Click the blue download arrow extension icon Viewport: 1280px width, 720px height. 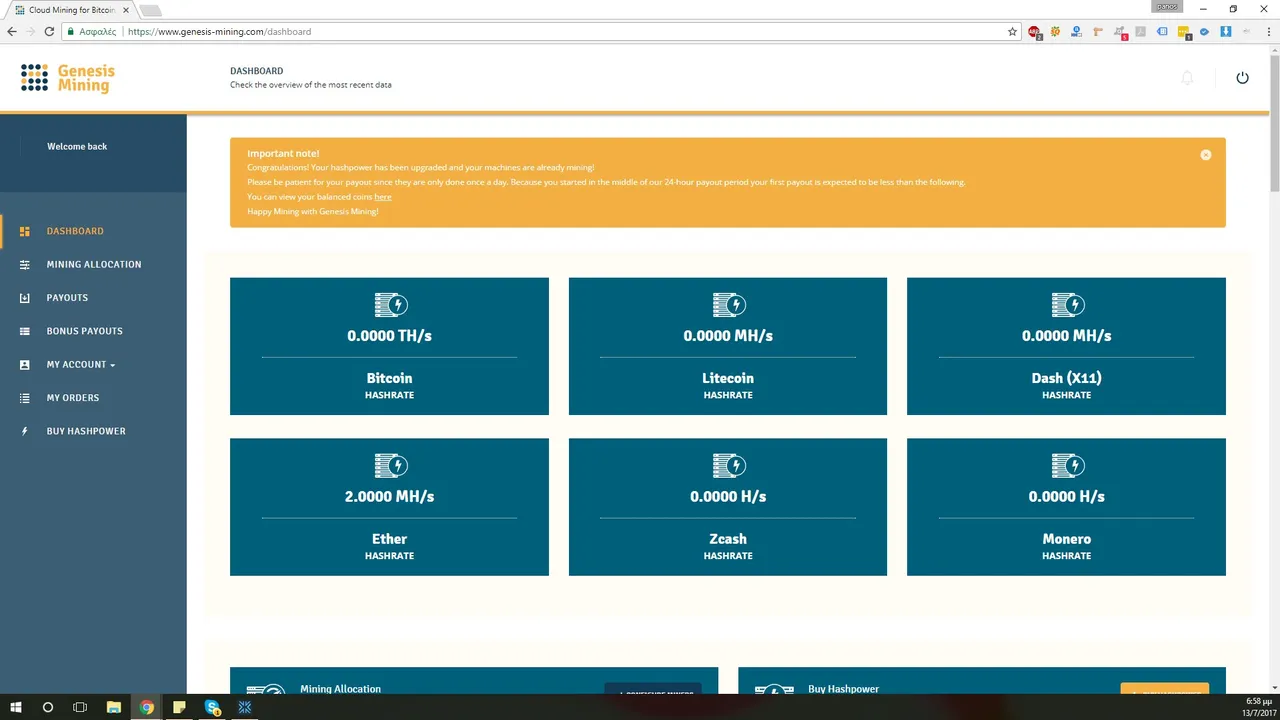point(1226,32)
